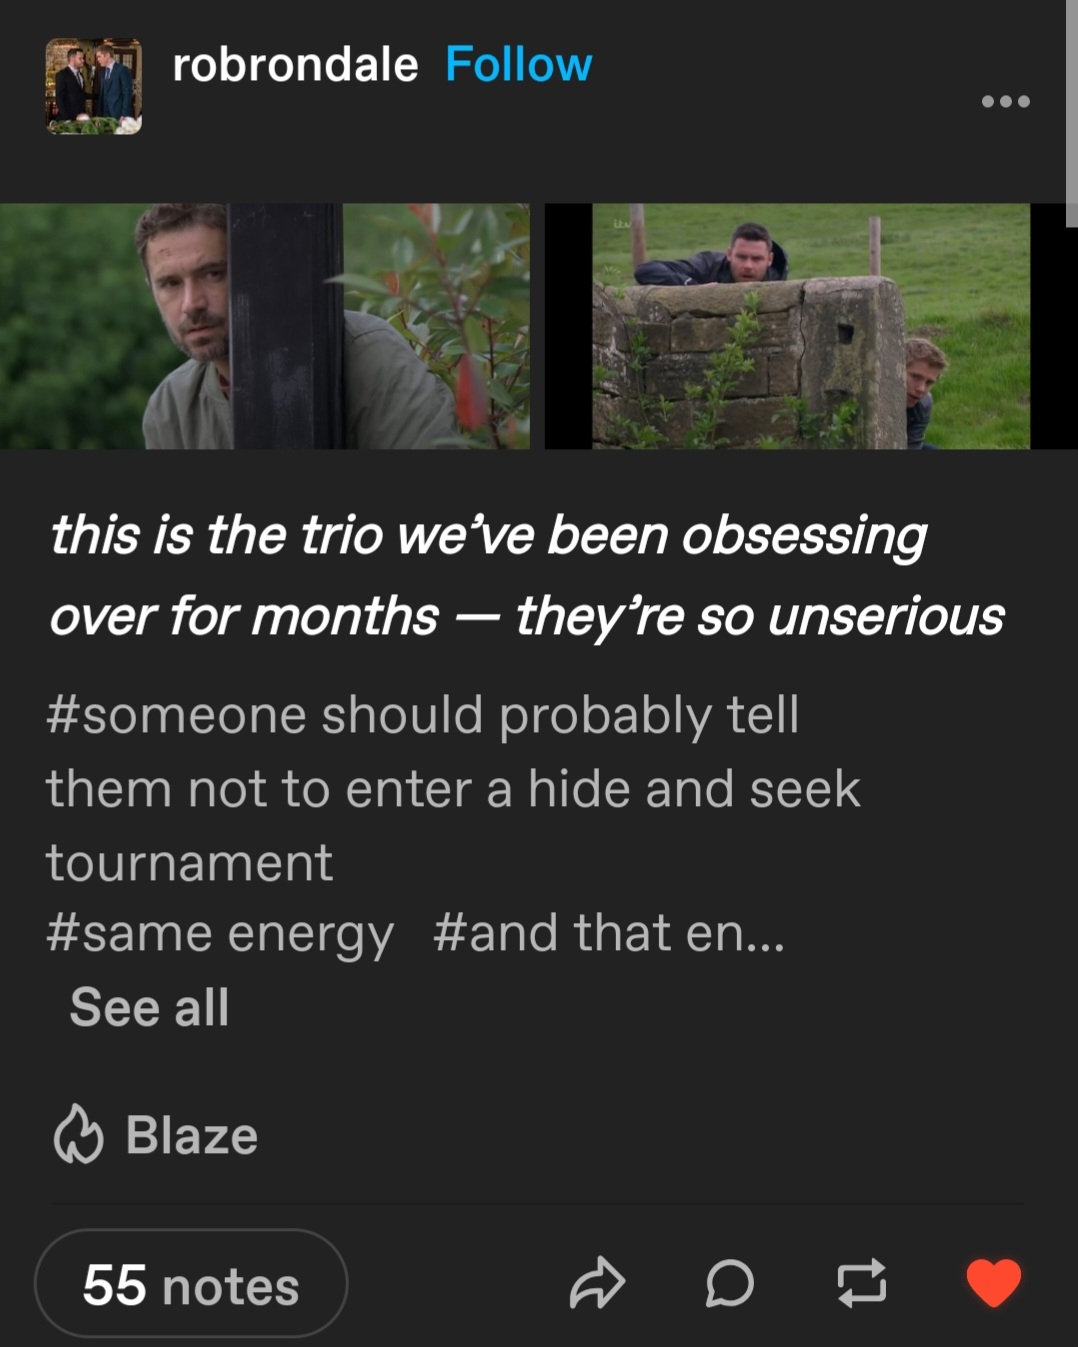Viewport: 1078px width, 1347px height.
Task: Click the share arrow icon
Action: pos(597,1283)
